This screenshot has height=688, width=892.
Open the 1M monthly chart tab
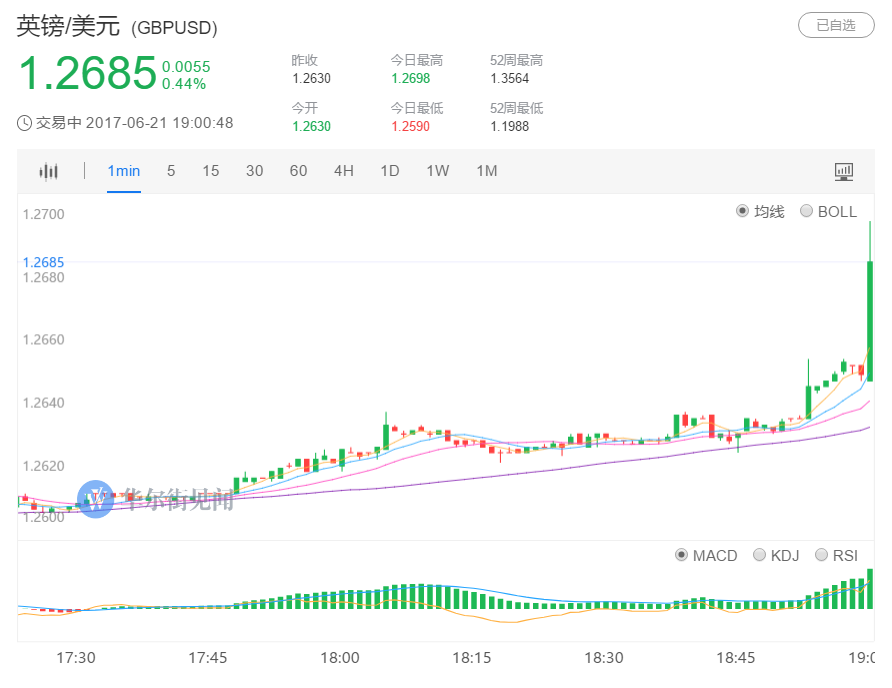486,171
